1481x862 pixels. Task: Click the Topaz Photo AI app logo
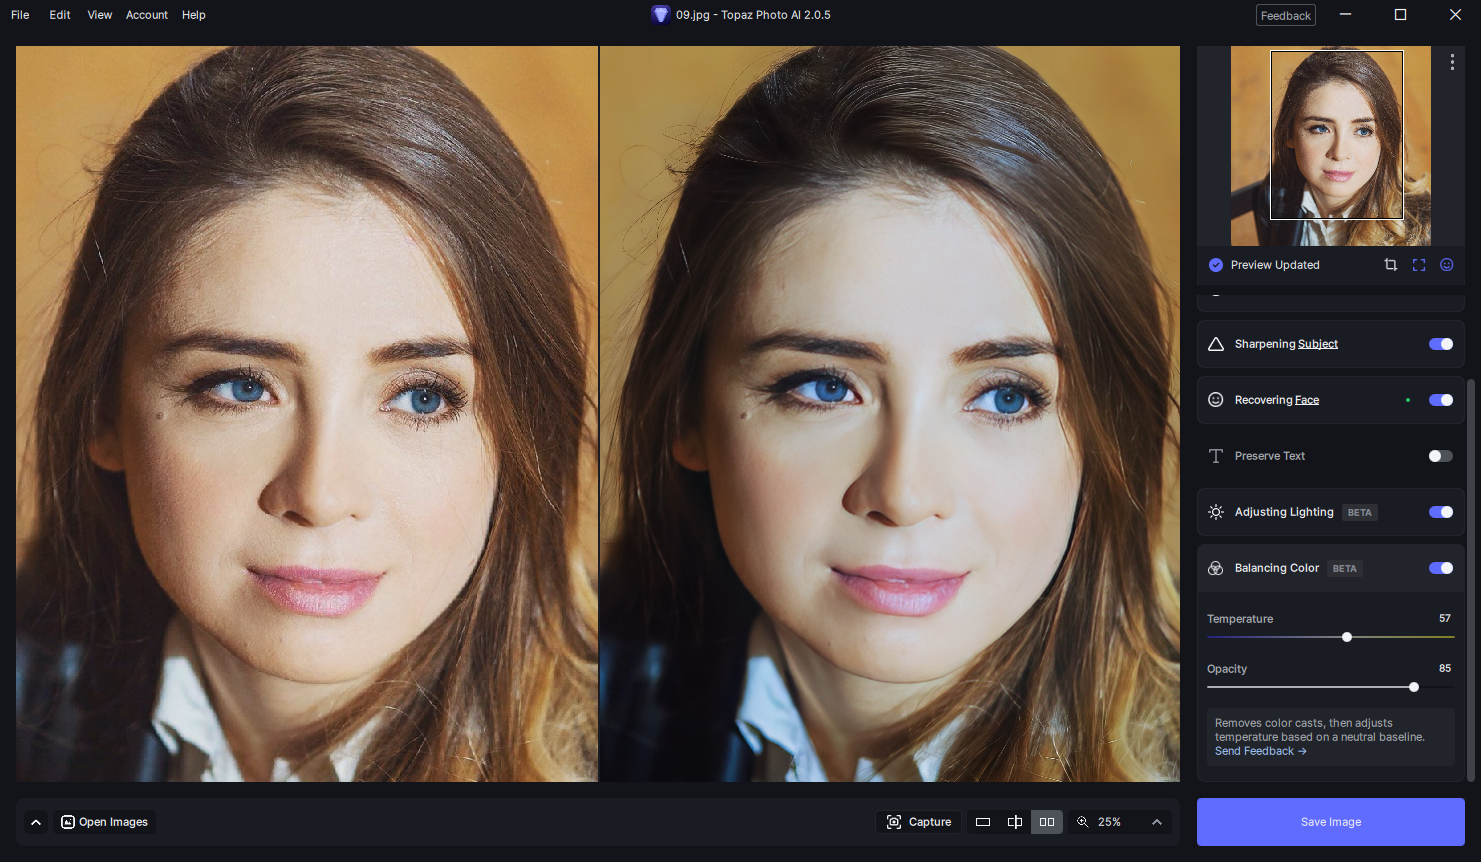[x=660, y=15]
